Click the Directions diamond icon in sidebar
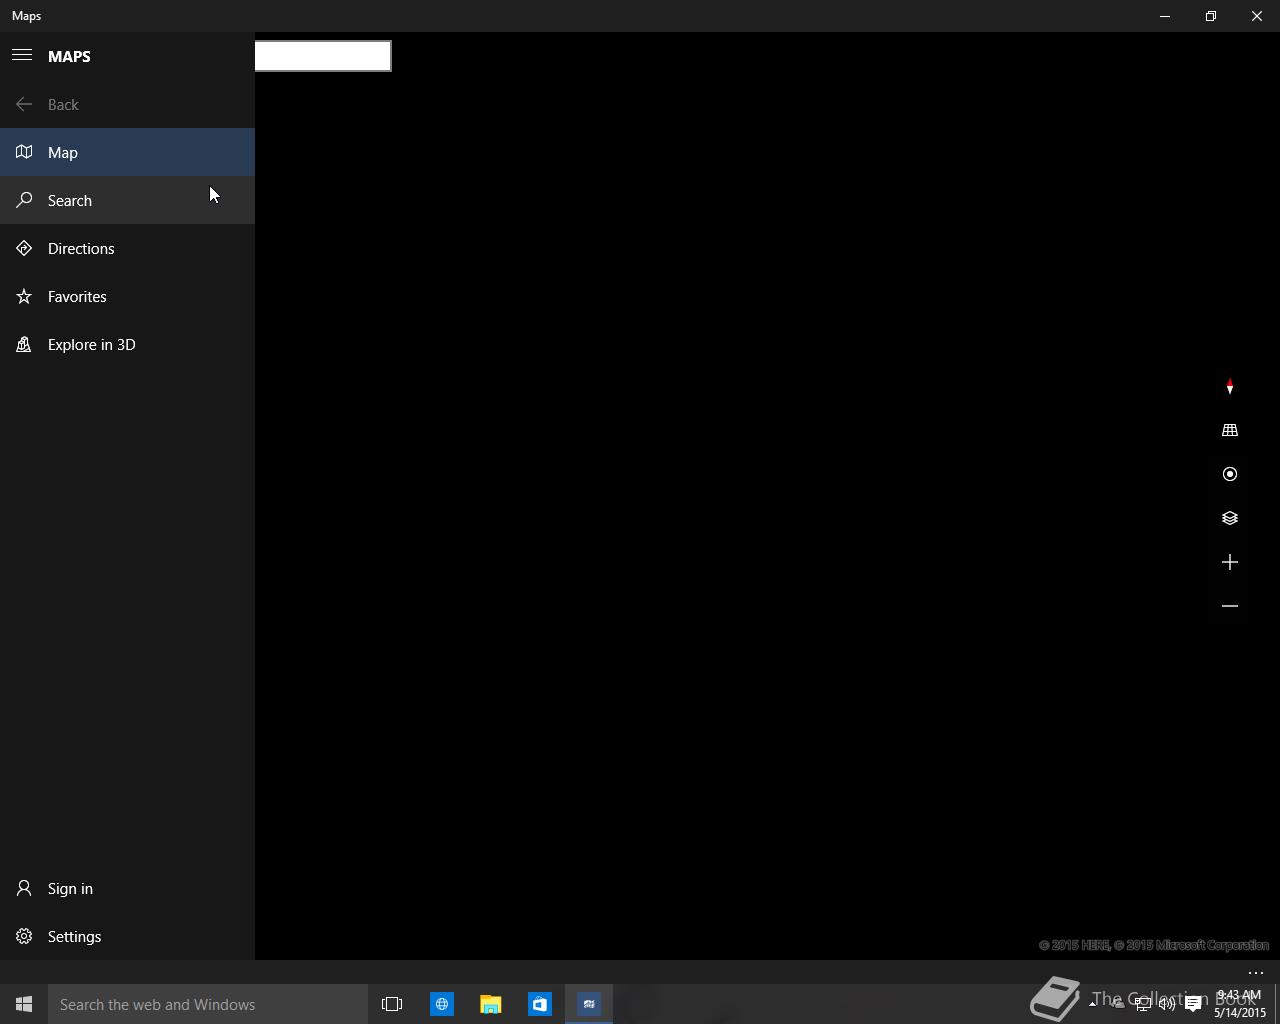This screenshot has height=1024, width=1280. click(x=24, y=248)
